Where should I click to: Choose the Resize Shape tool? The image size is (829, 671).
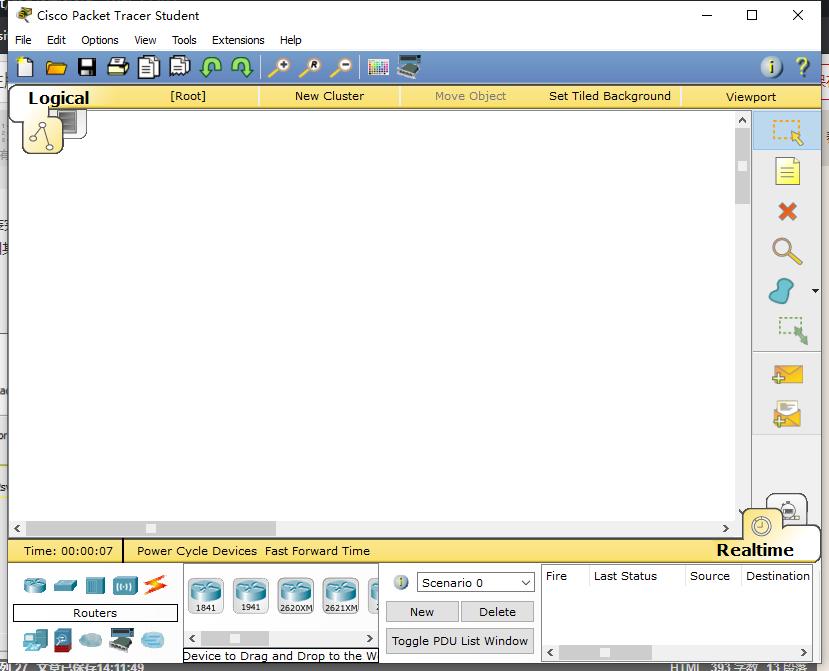point(793,330)
